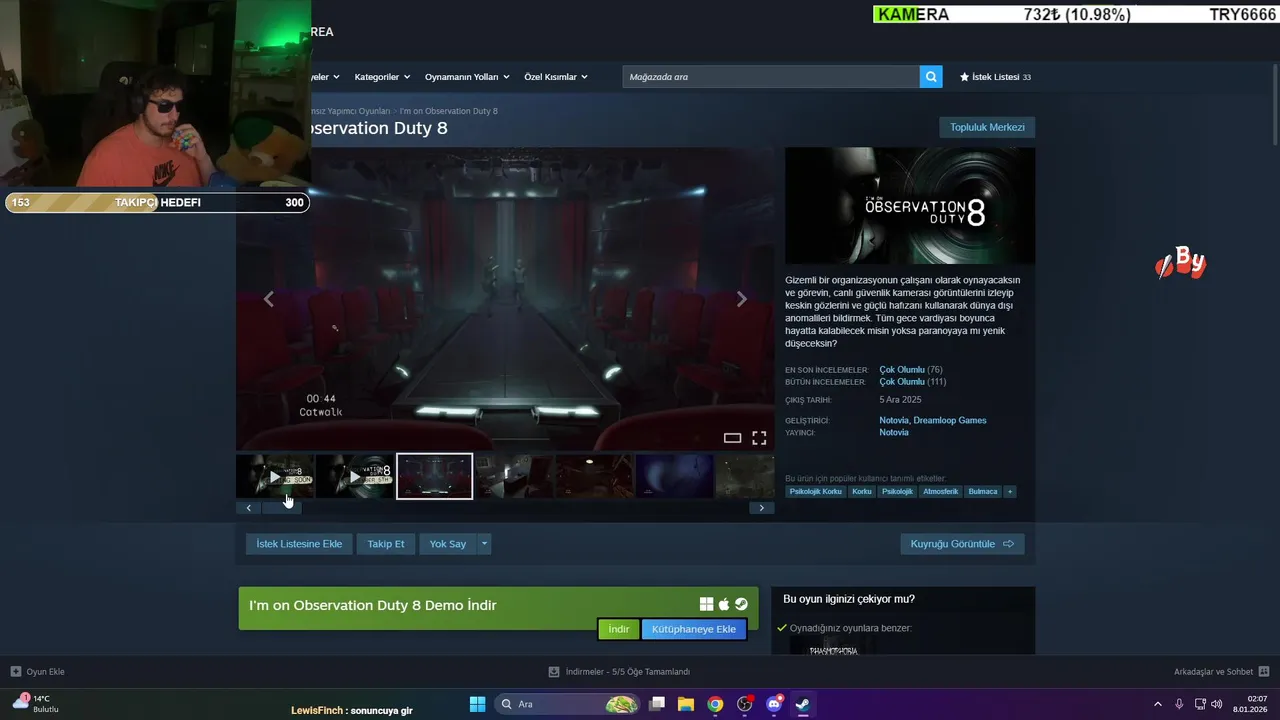Select the highlighted red theater screenshot thumbnail

pyautogui.click(x=434, y=477)
